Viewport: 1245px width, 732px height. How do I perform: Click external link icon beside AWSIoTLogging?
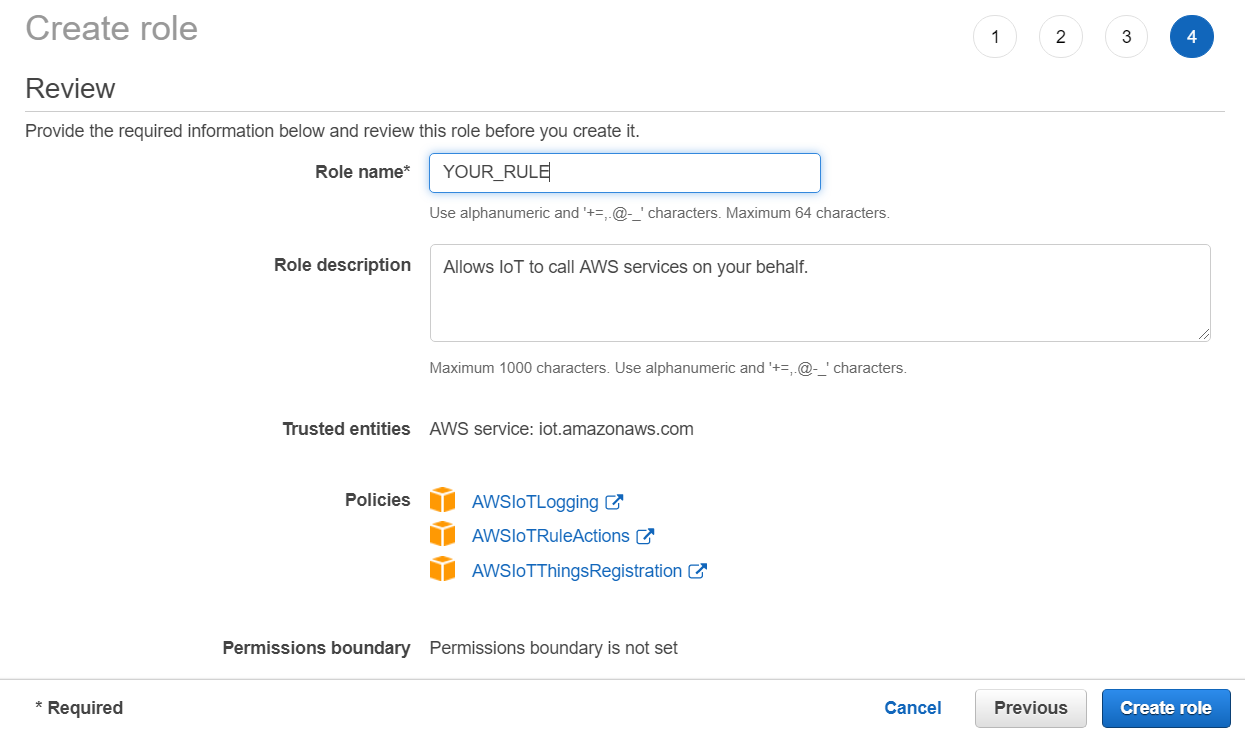615,502
